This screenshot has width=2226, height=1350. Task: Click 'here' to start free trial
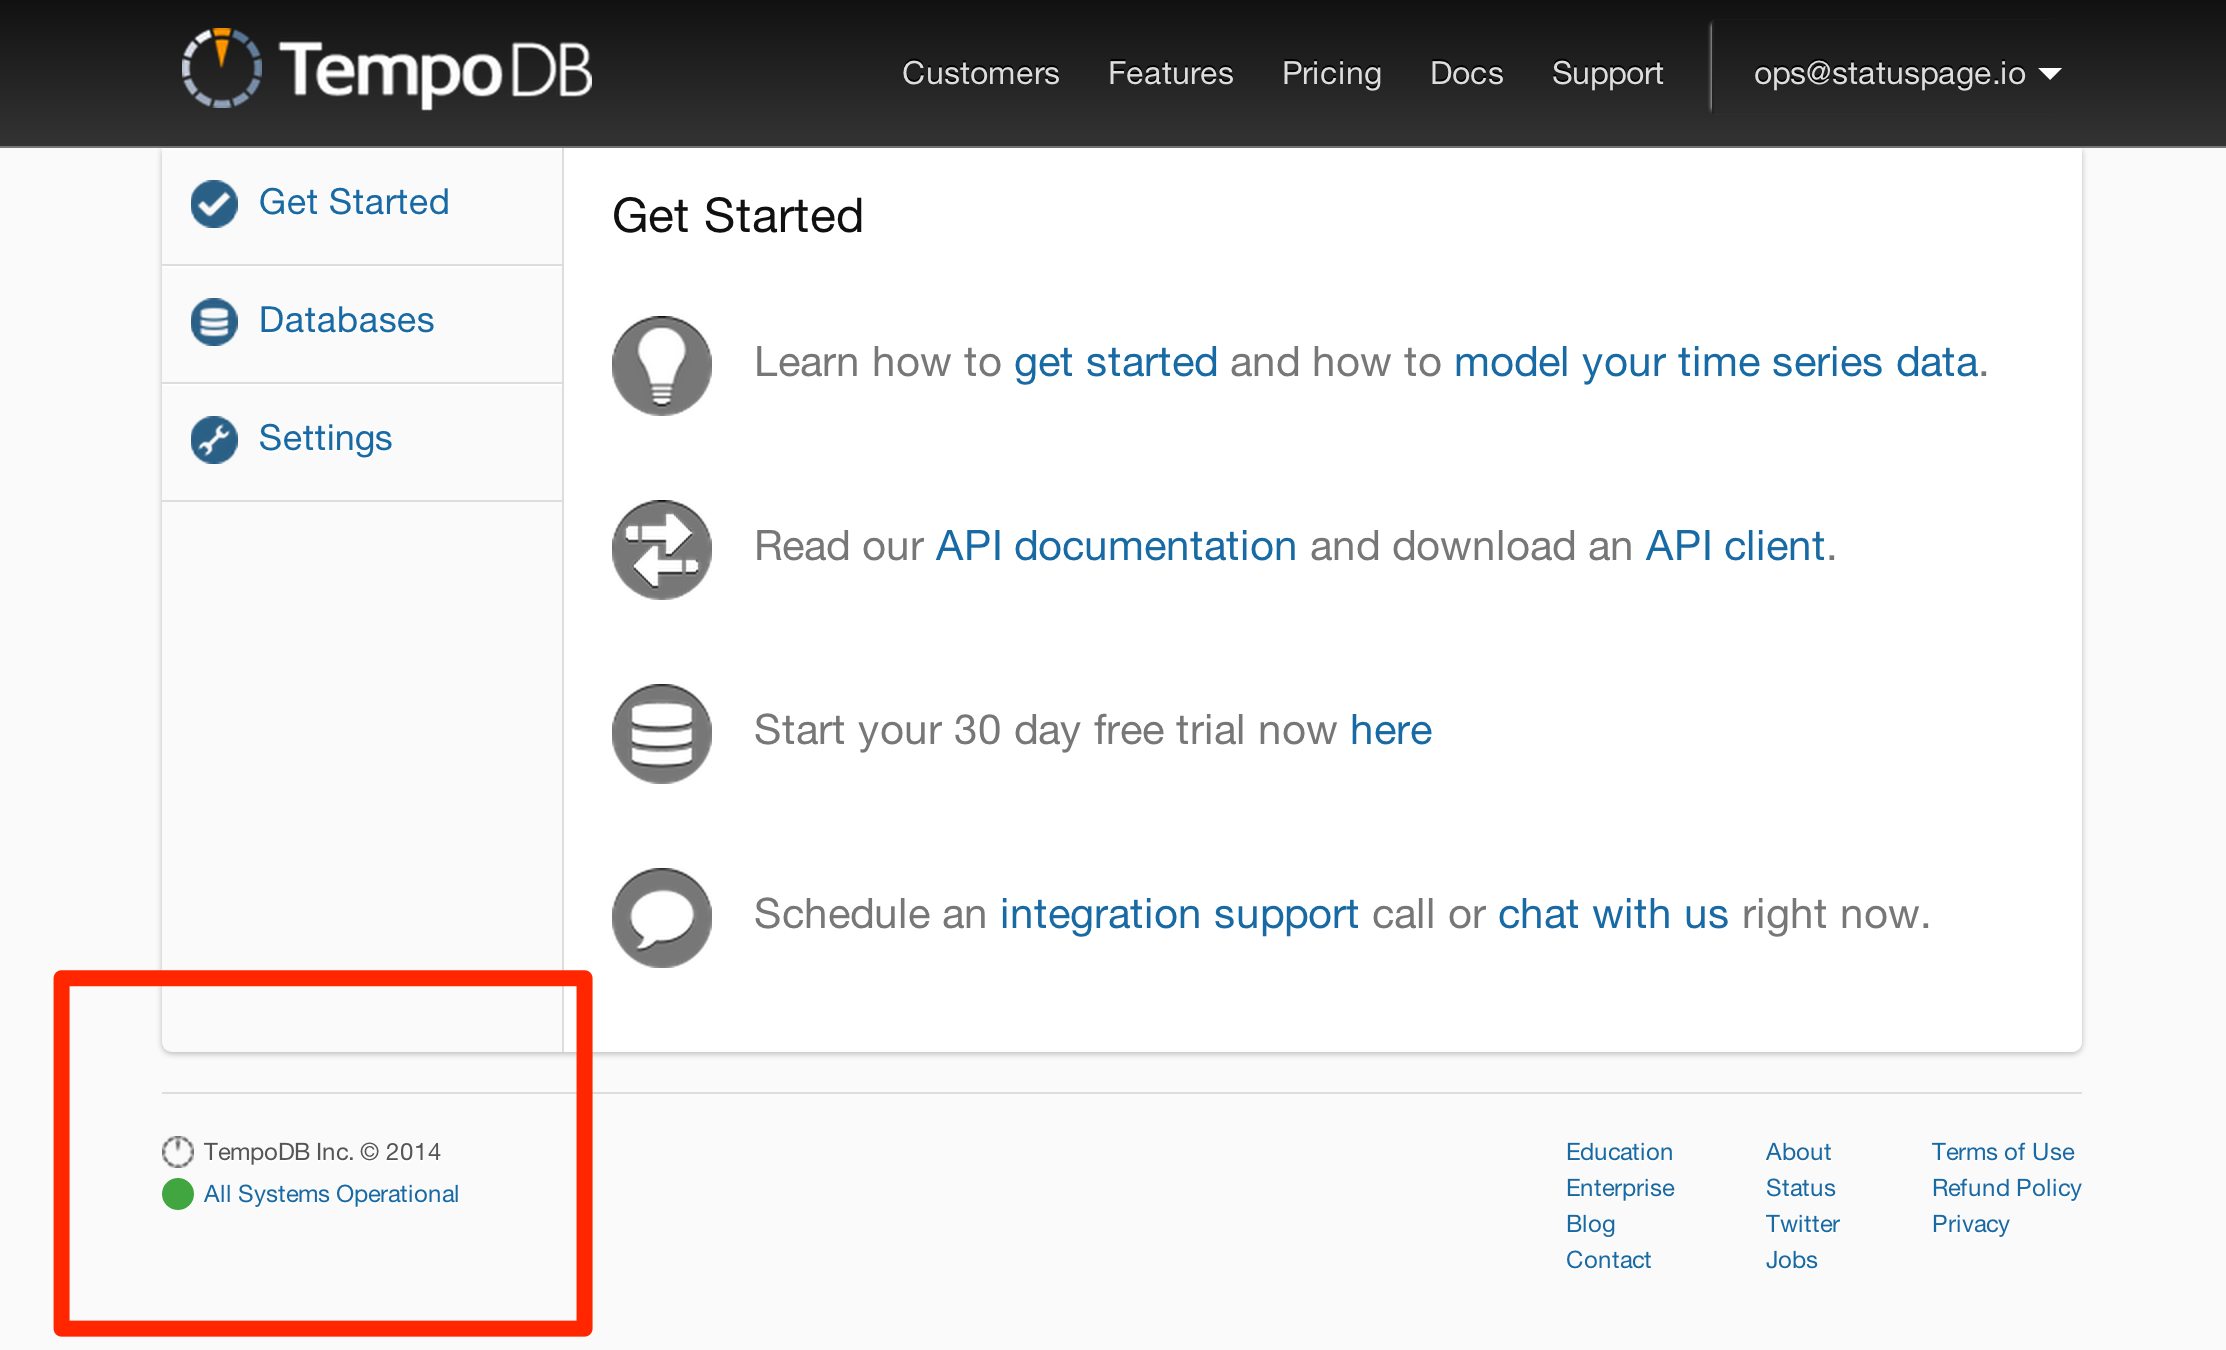pyautogui.click(x=1390, y=730)
